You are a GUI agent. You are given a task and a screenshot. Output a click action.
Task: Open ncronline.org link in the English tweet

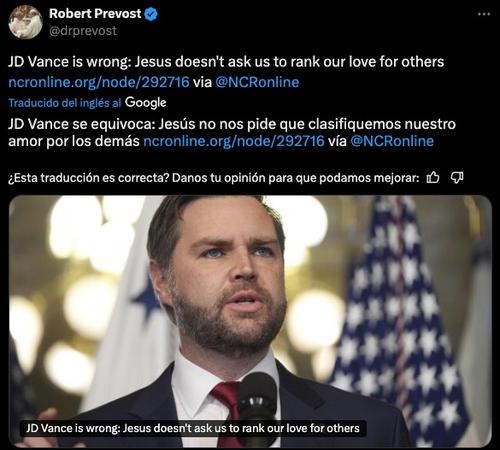(x=99, y=82)
